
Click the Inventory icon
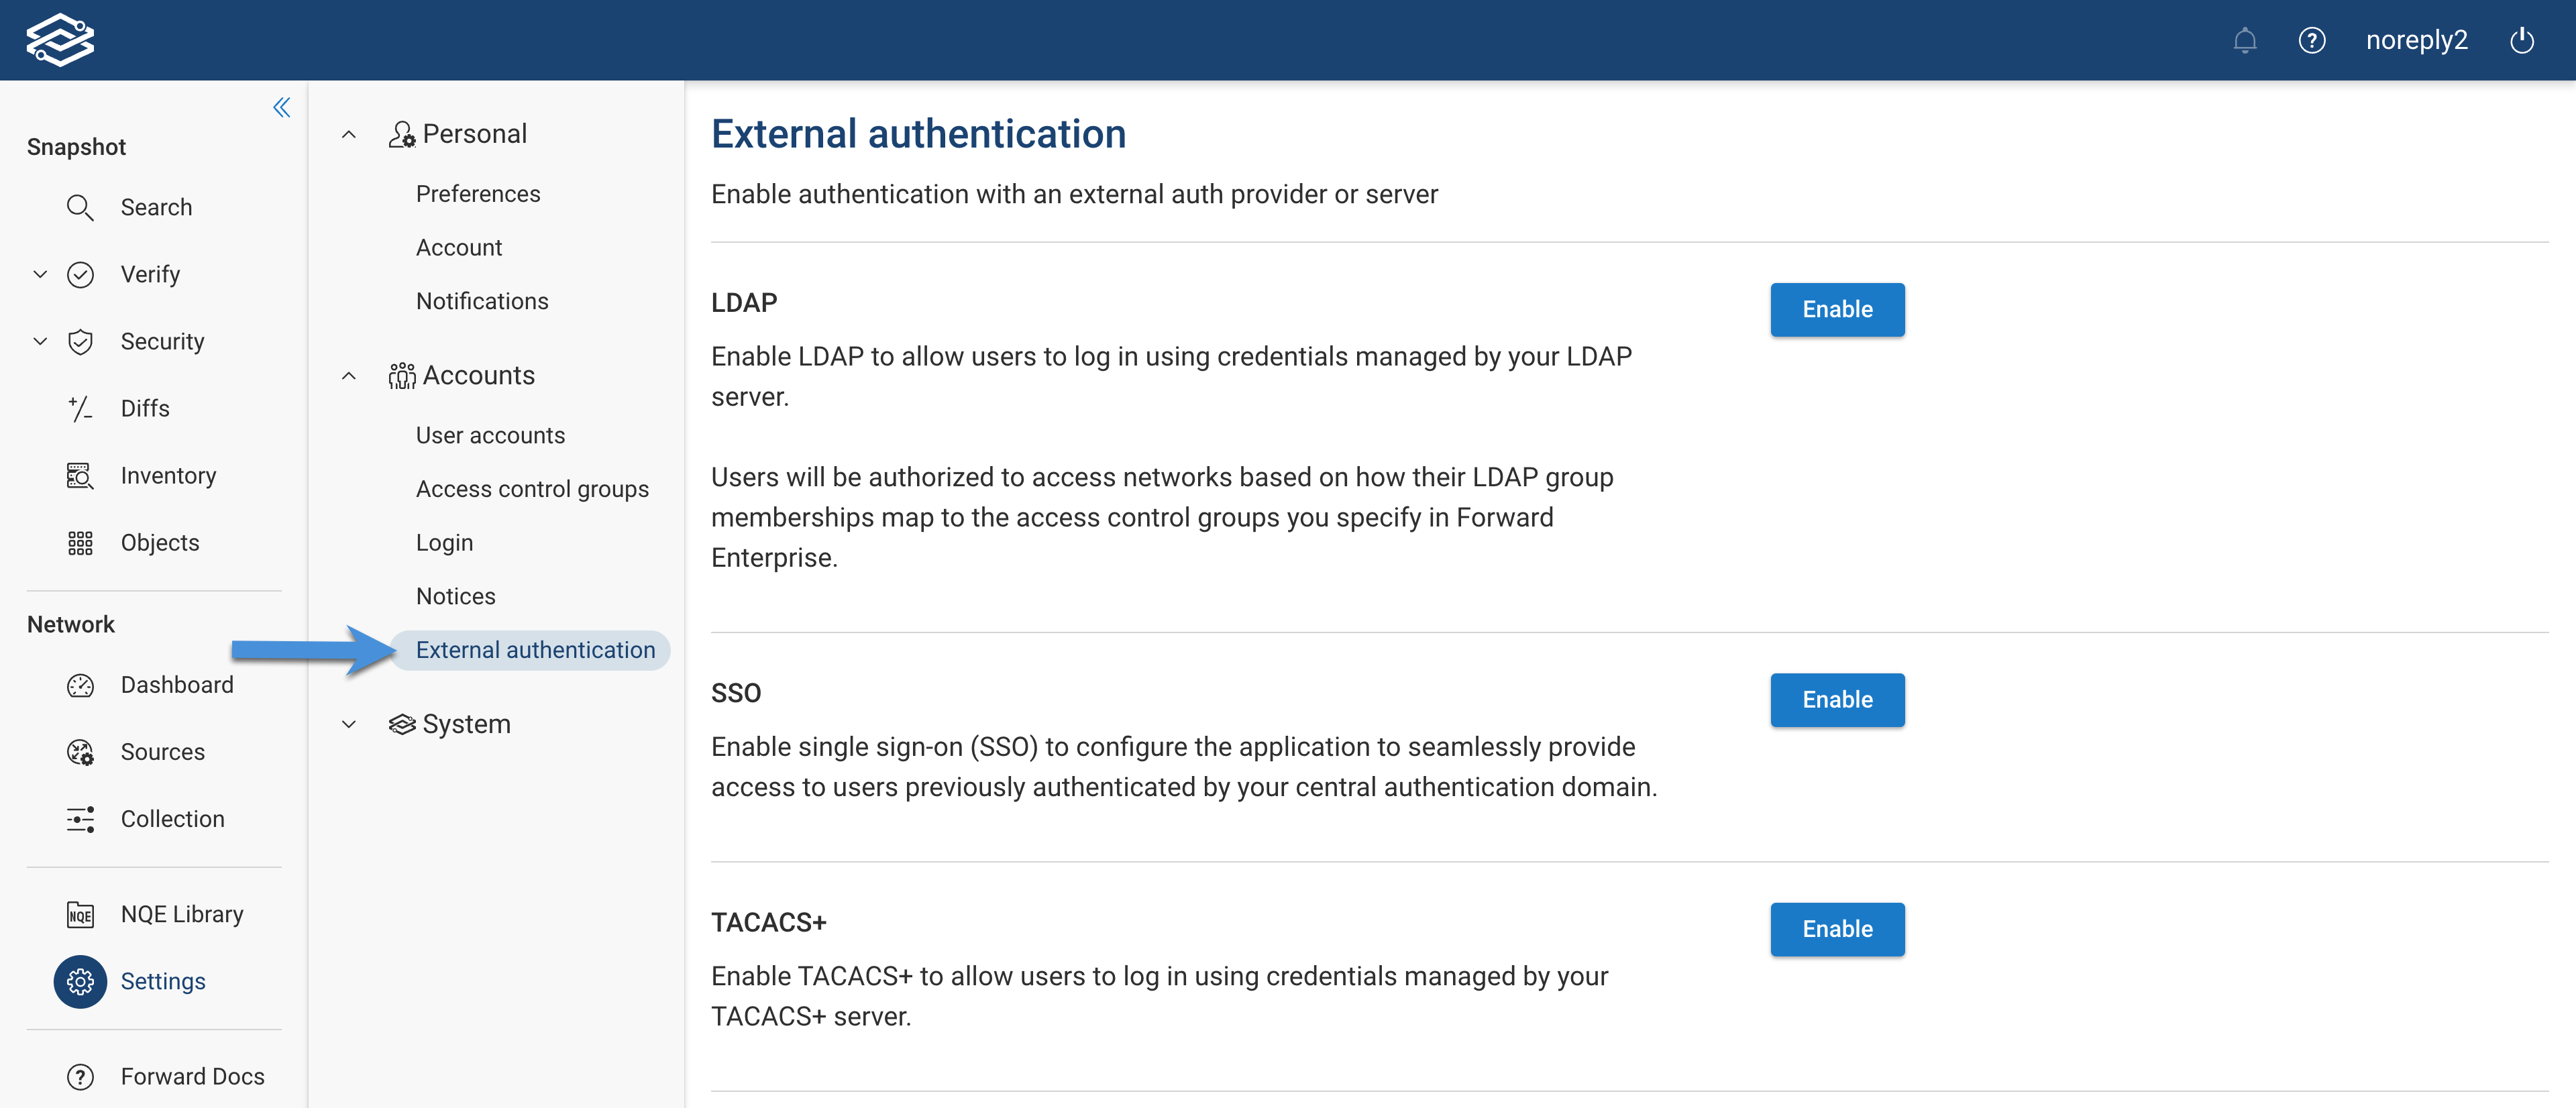tap(80, 475)
